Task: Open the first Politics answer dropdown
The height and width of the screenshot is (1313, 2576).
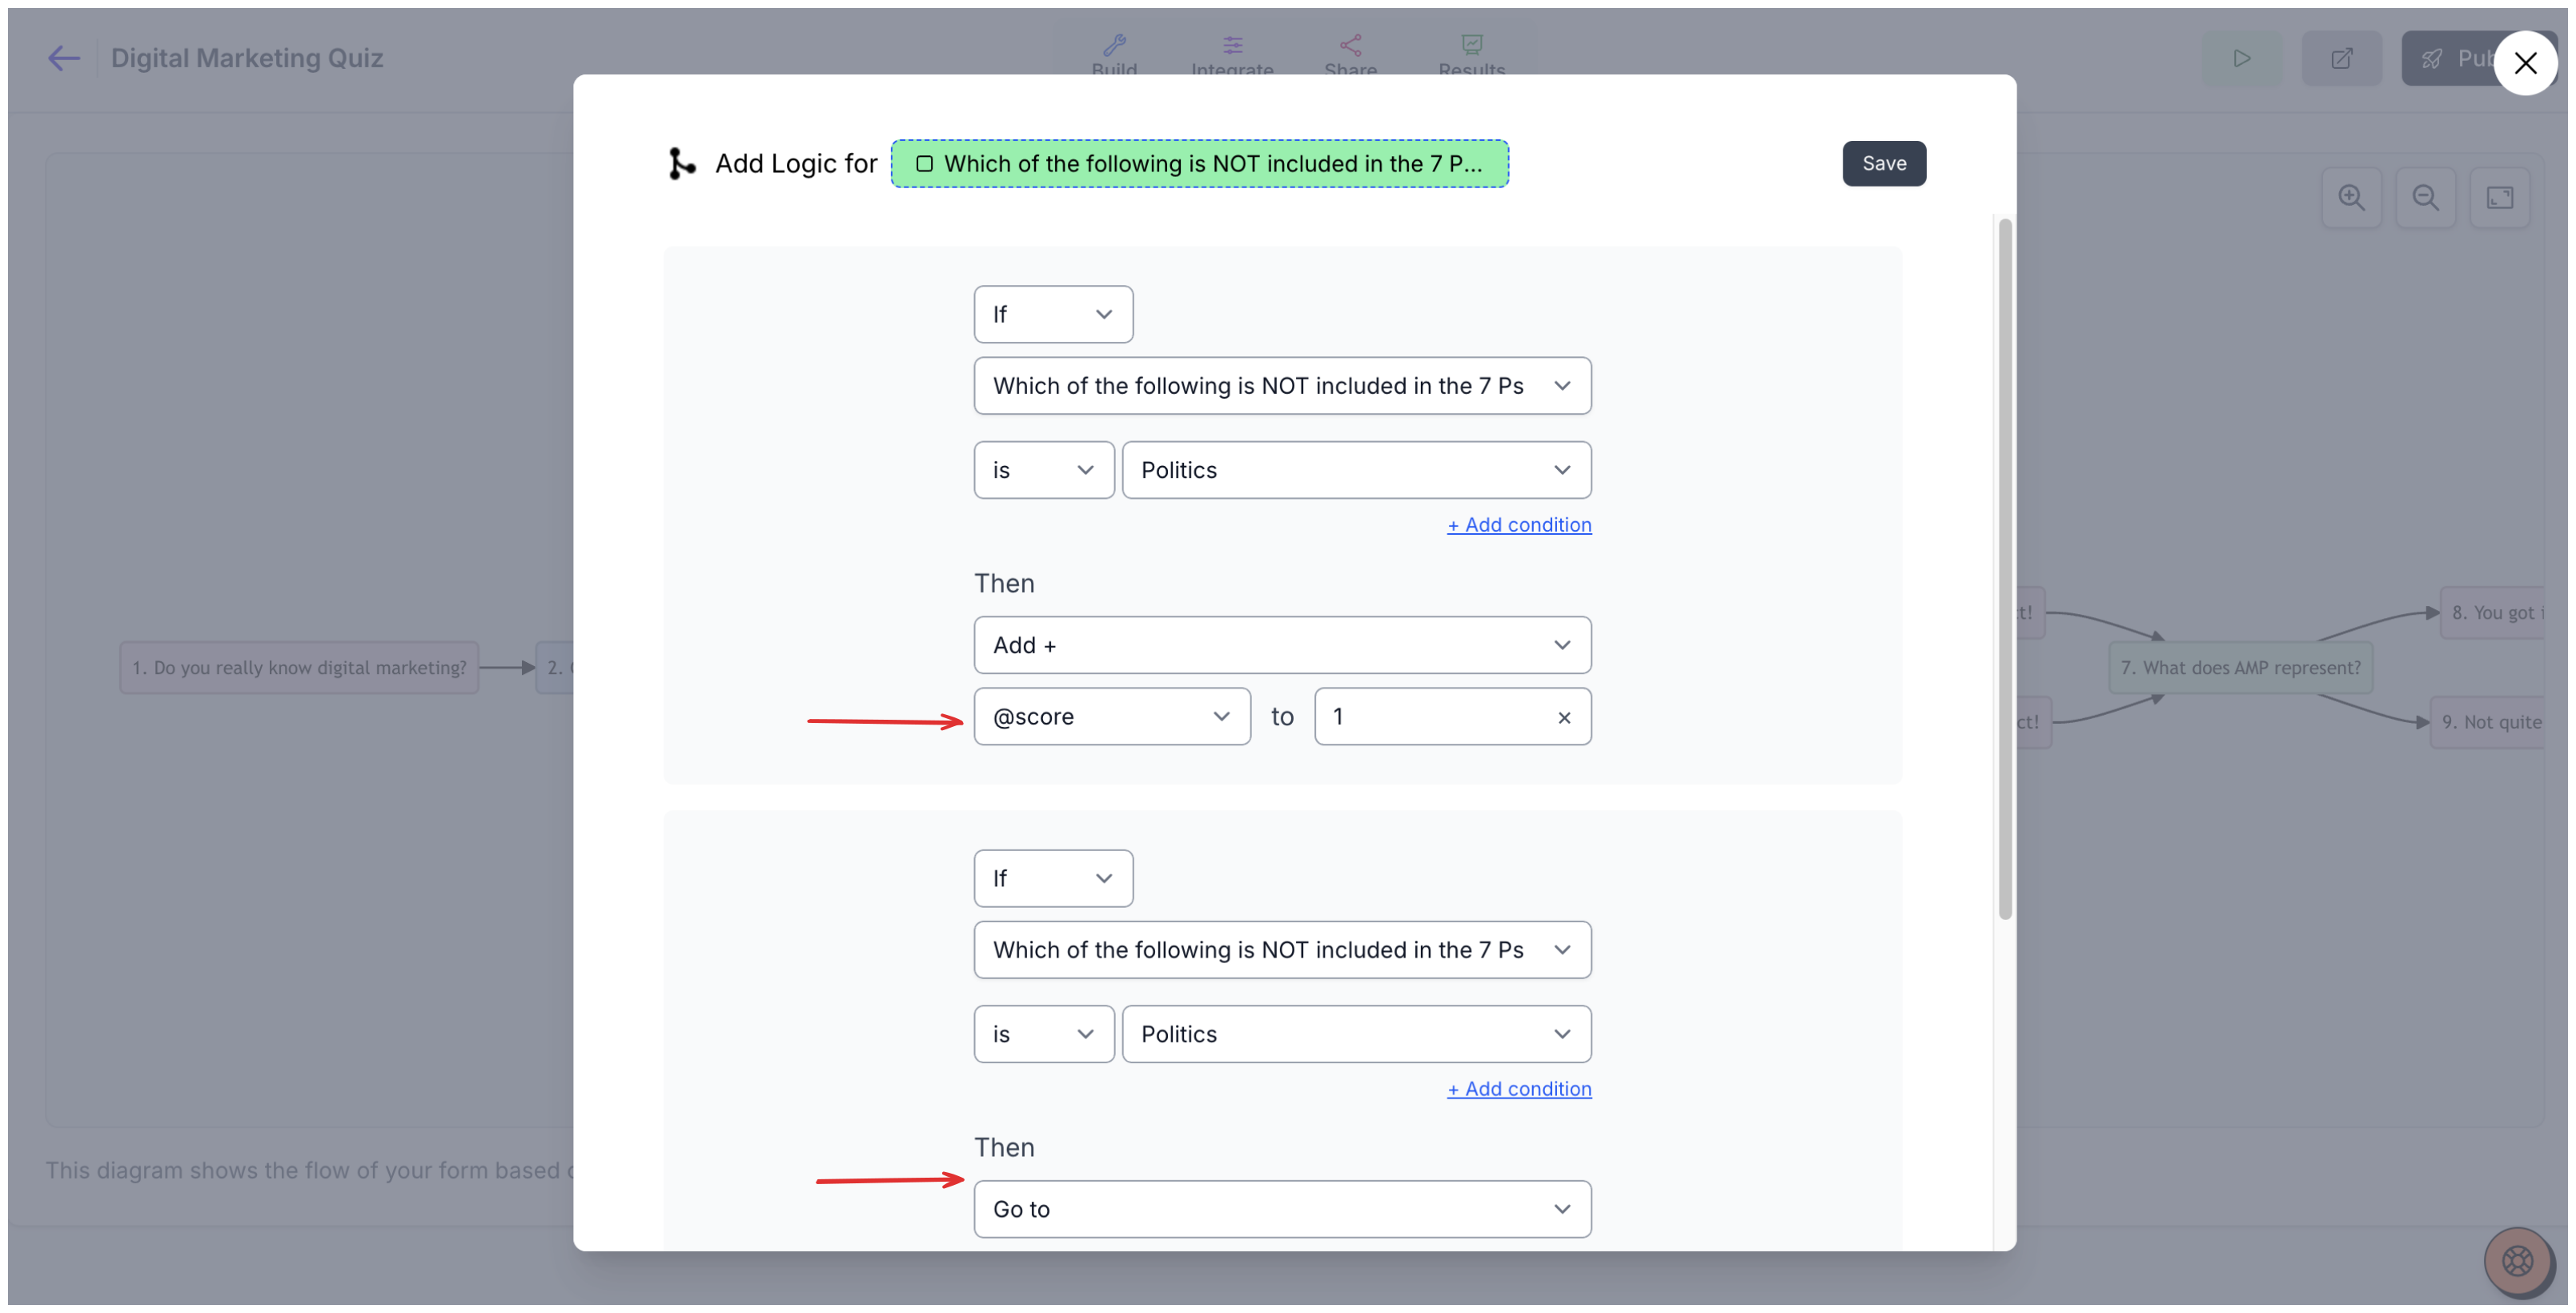Action: pos(1356,470)
